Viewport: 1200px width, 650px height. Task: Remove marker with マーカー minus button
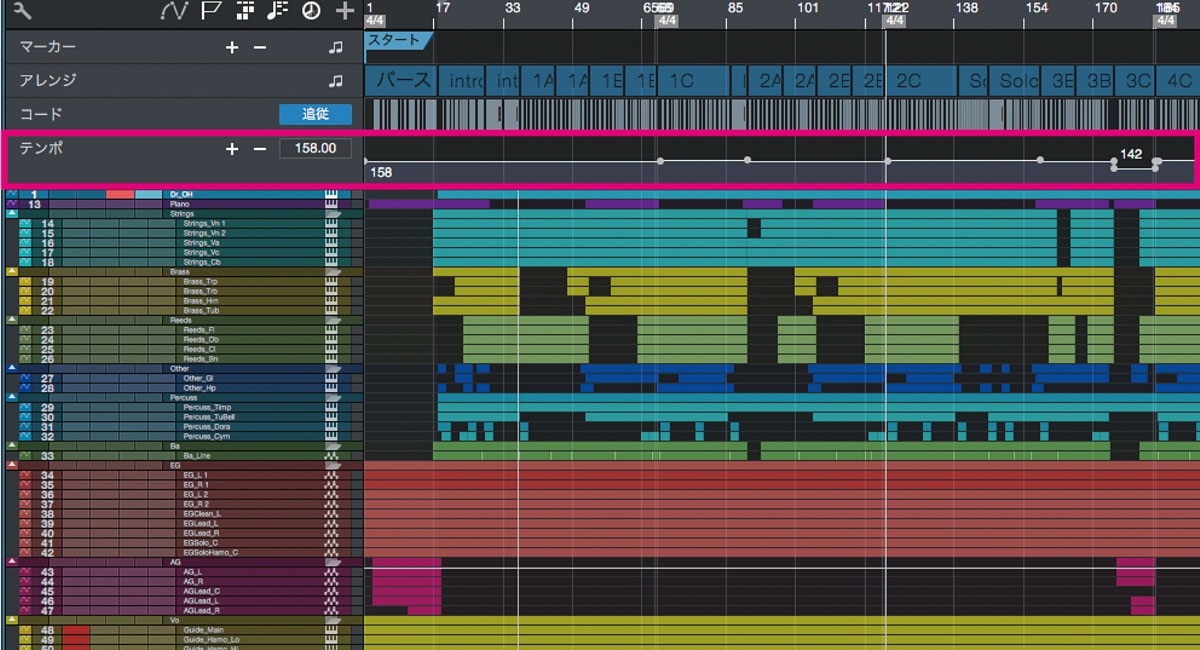tap(259, 47)
